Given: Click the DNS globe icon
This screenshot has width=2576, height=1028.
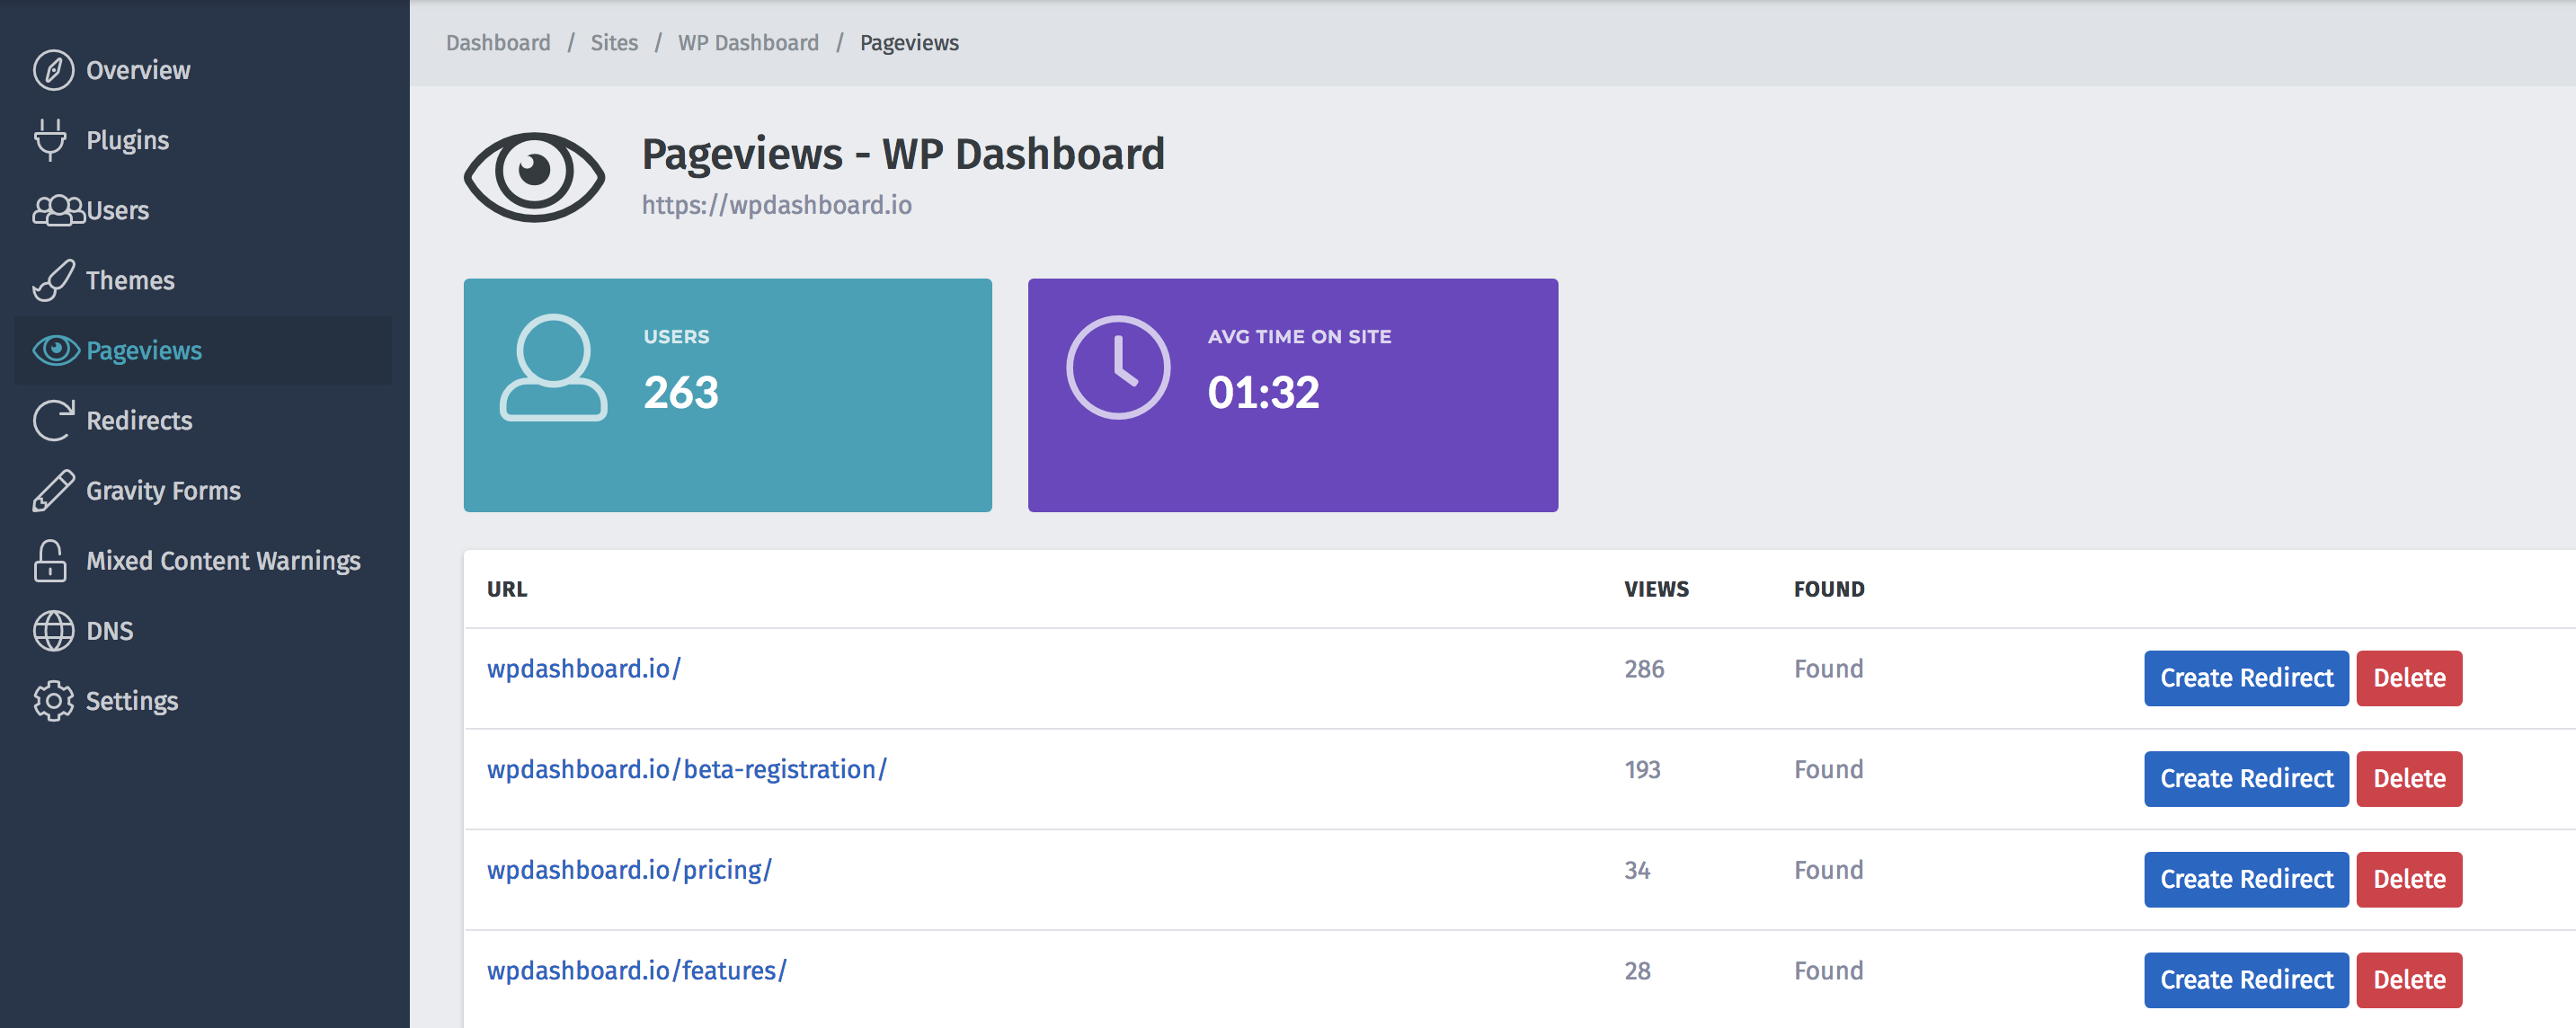Looking at the screenshot, I should point(53,631).
